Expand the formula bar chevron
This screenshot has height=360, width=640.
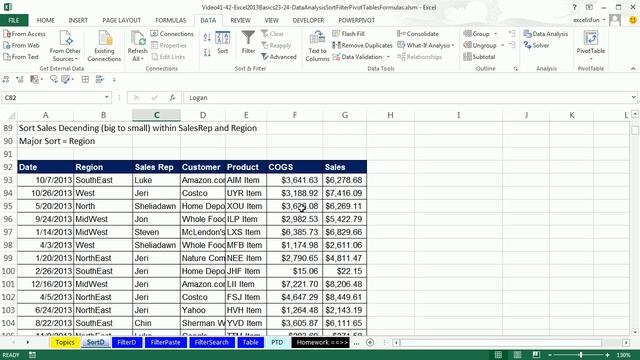click(x=633, y=97)
